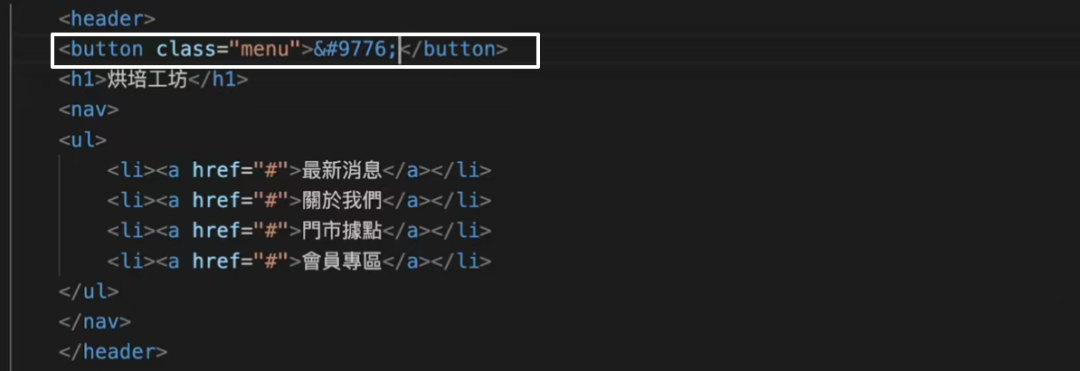Click the closing li tag after 會員專區
The height and width of the screenshot is (371, 1080).
click(461, 261)
